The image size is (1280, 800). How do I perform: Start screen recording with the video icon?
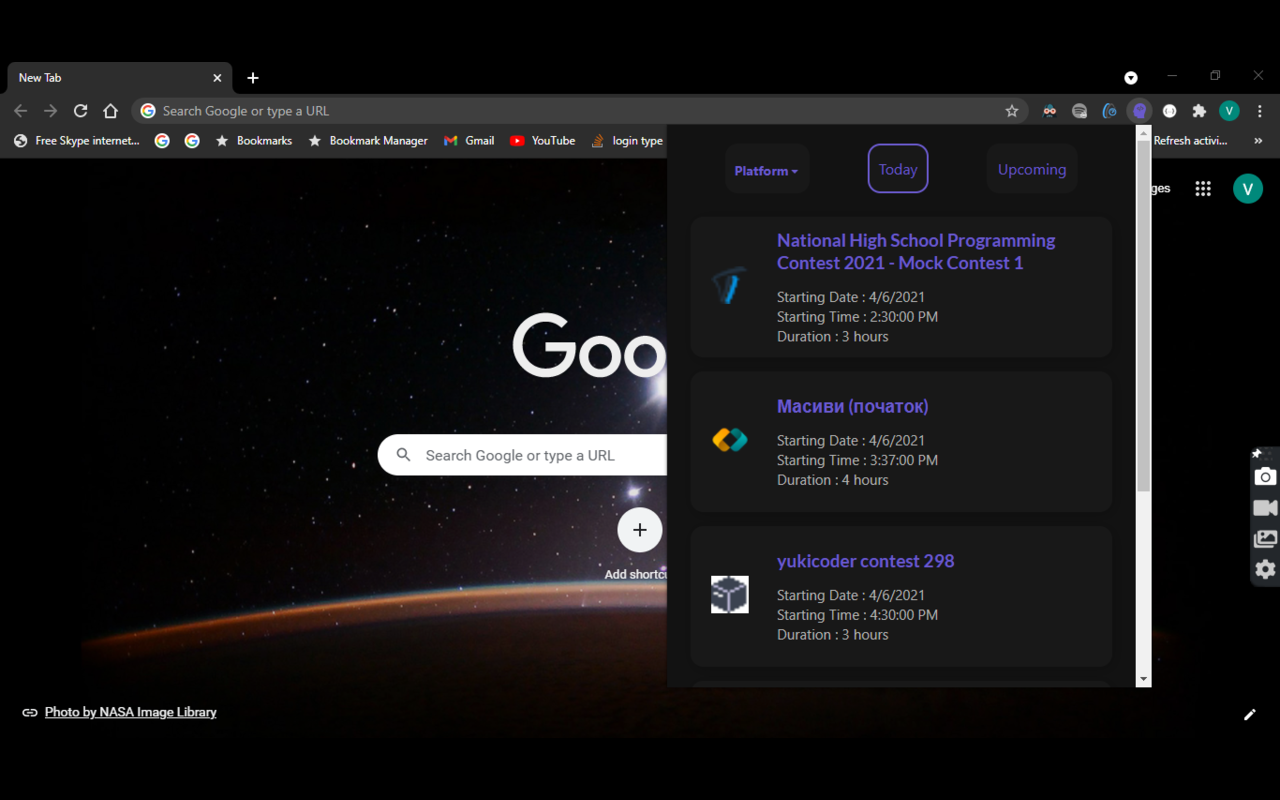[1265, 508]
